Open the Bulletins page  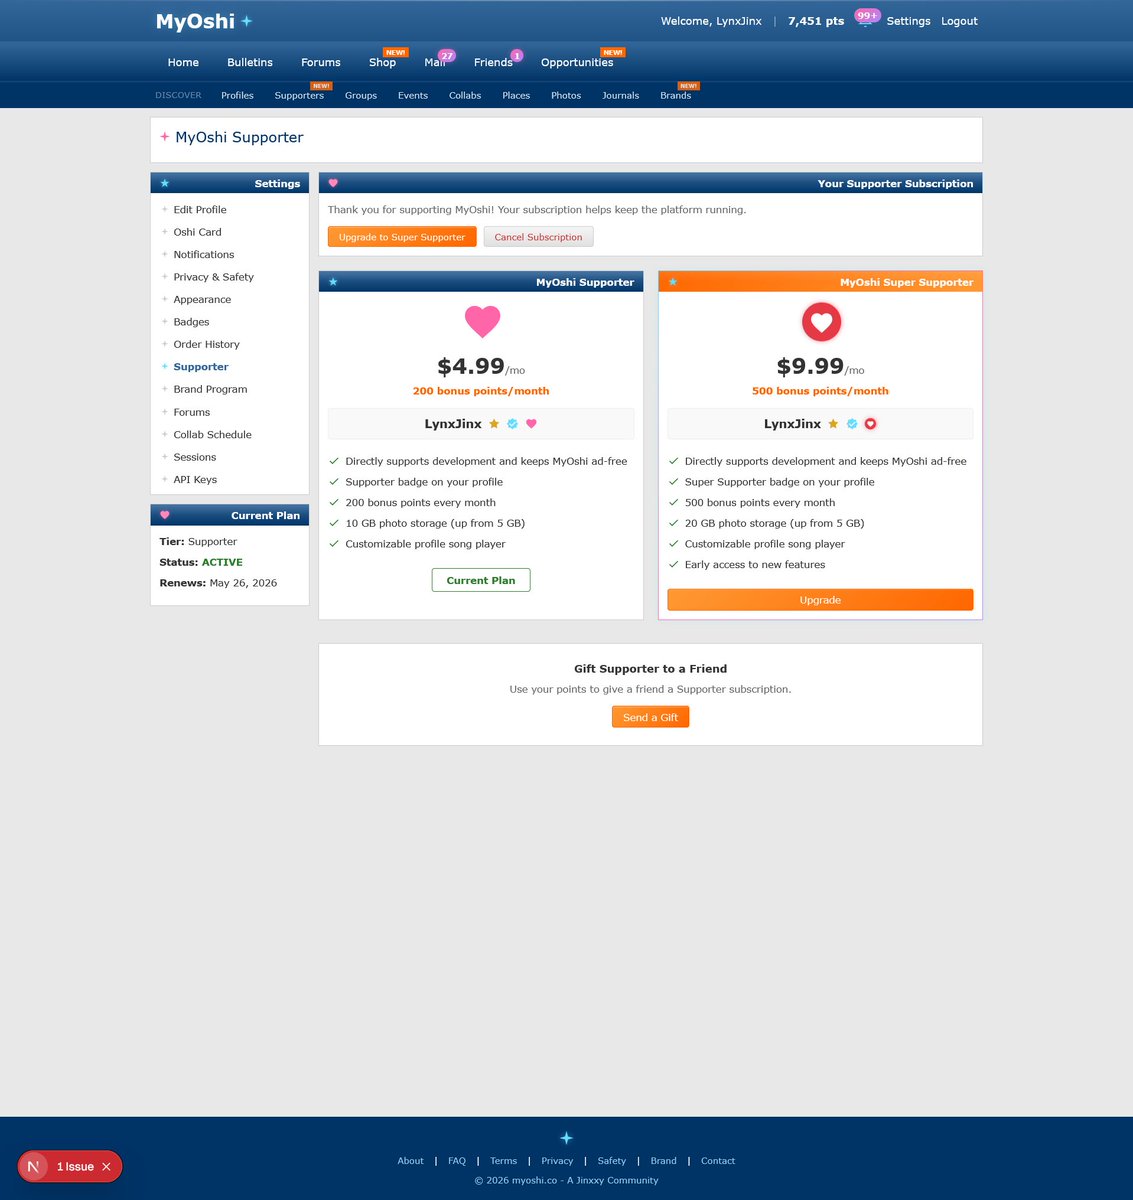point(250,62)
